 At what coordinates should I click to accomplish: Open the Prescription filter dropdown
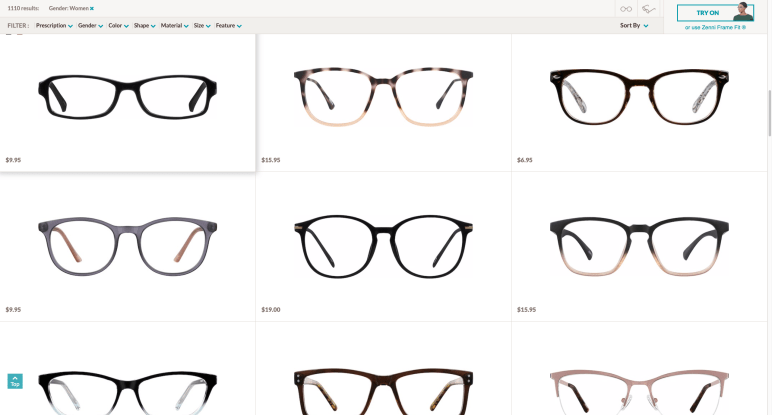(54, 26)
